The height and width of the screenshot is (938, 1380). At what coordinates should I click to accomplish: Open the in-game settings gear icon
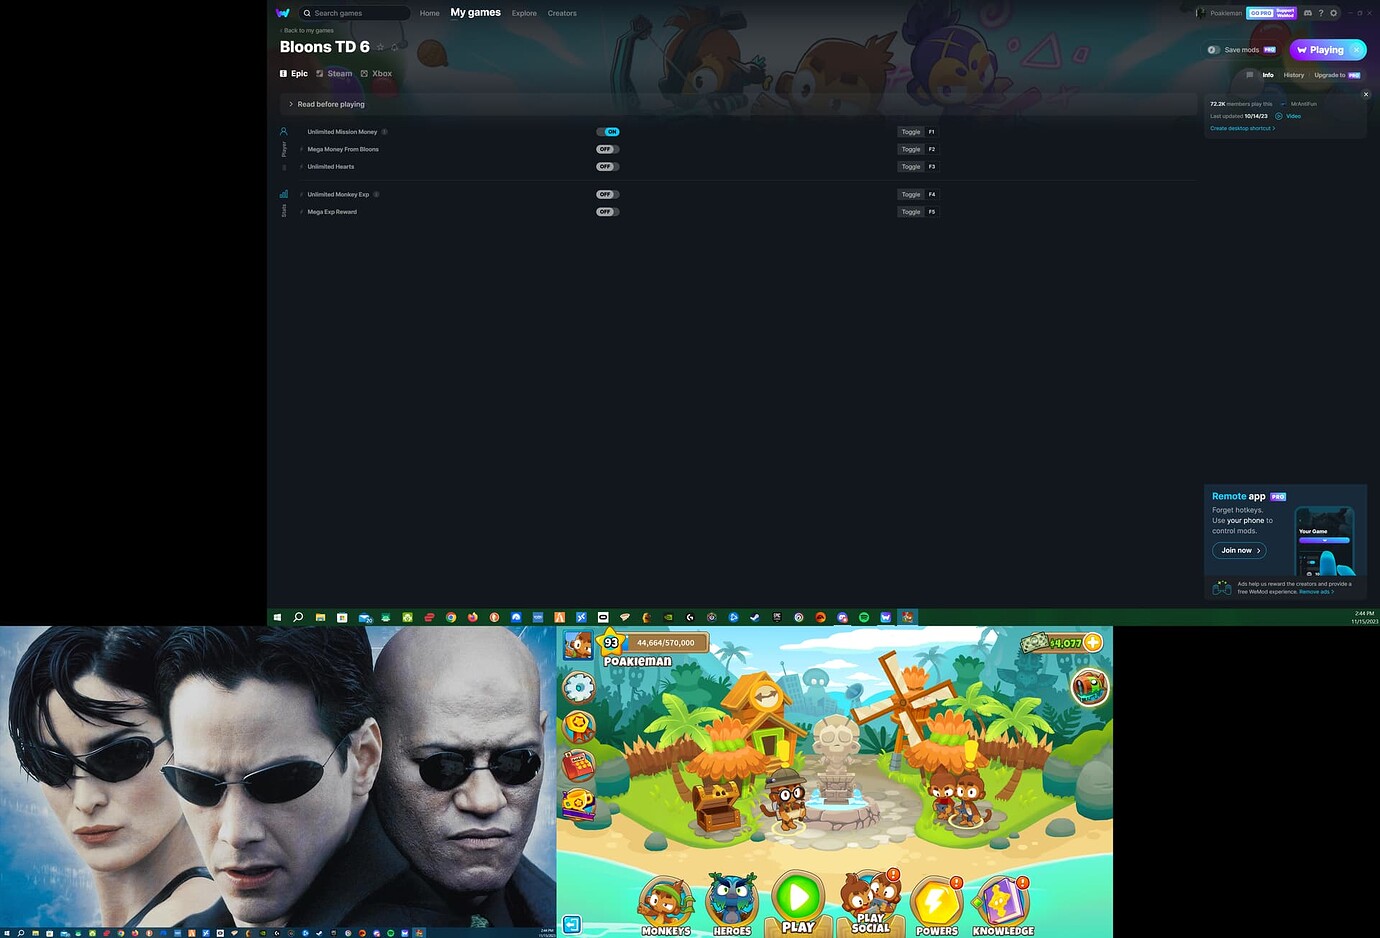(578, 687)
